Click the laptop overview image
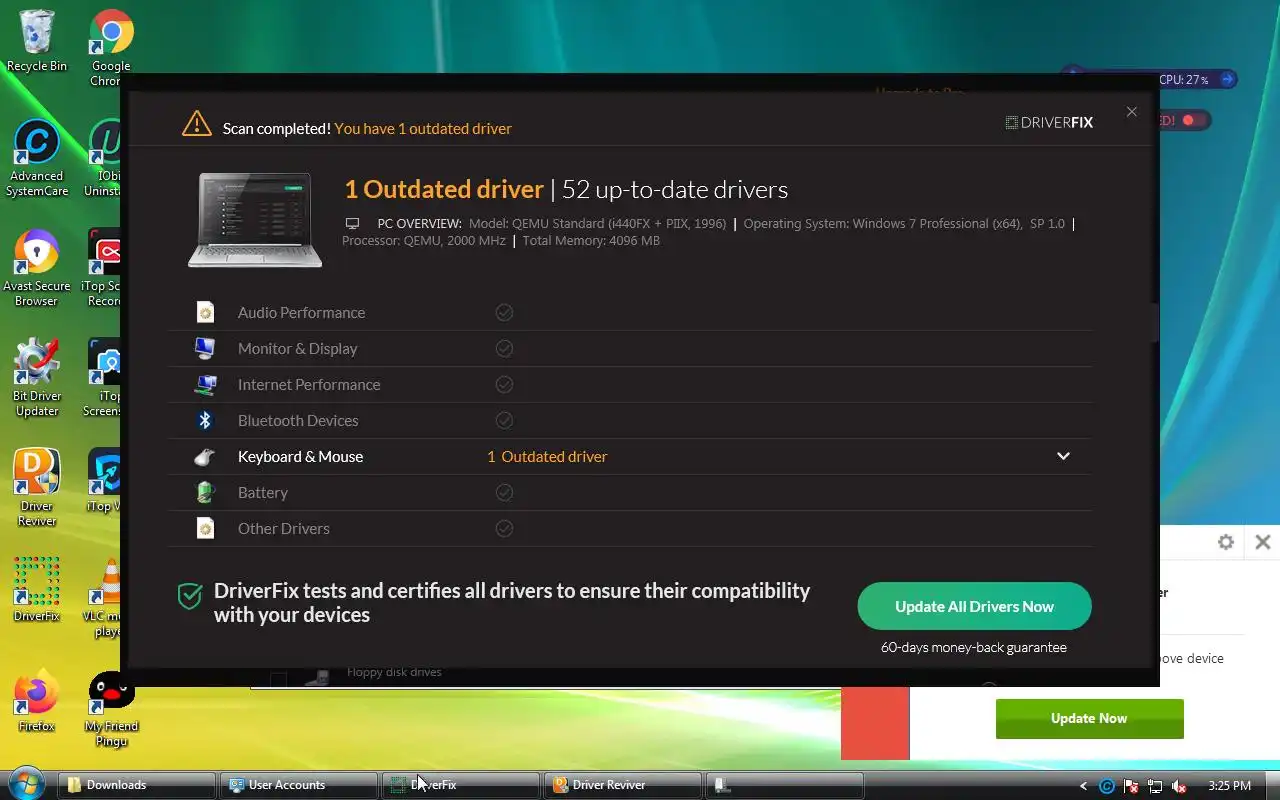1280x800 pixels. tap(255, 219)
